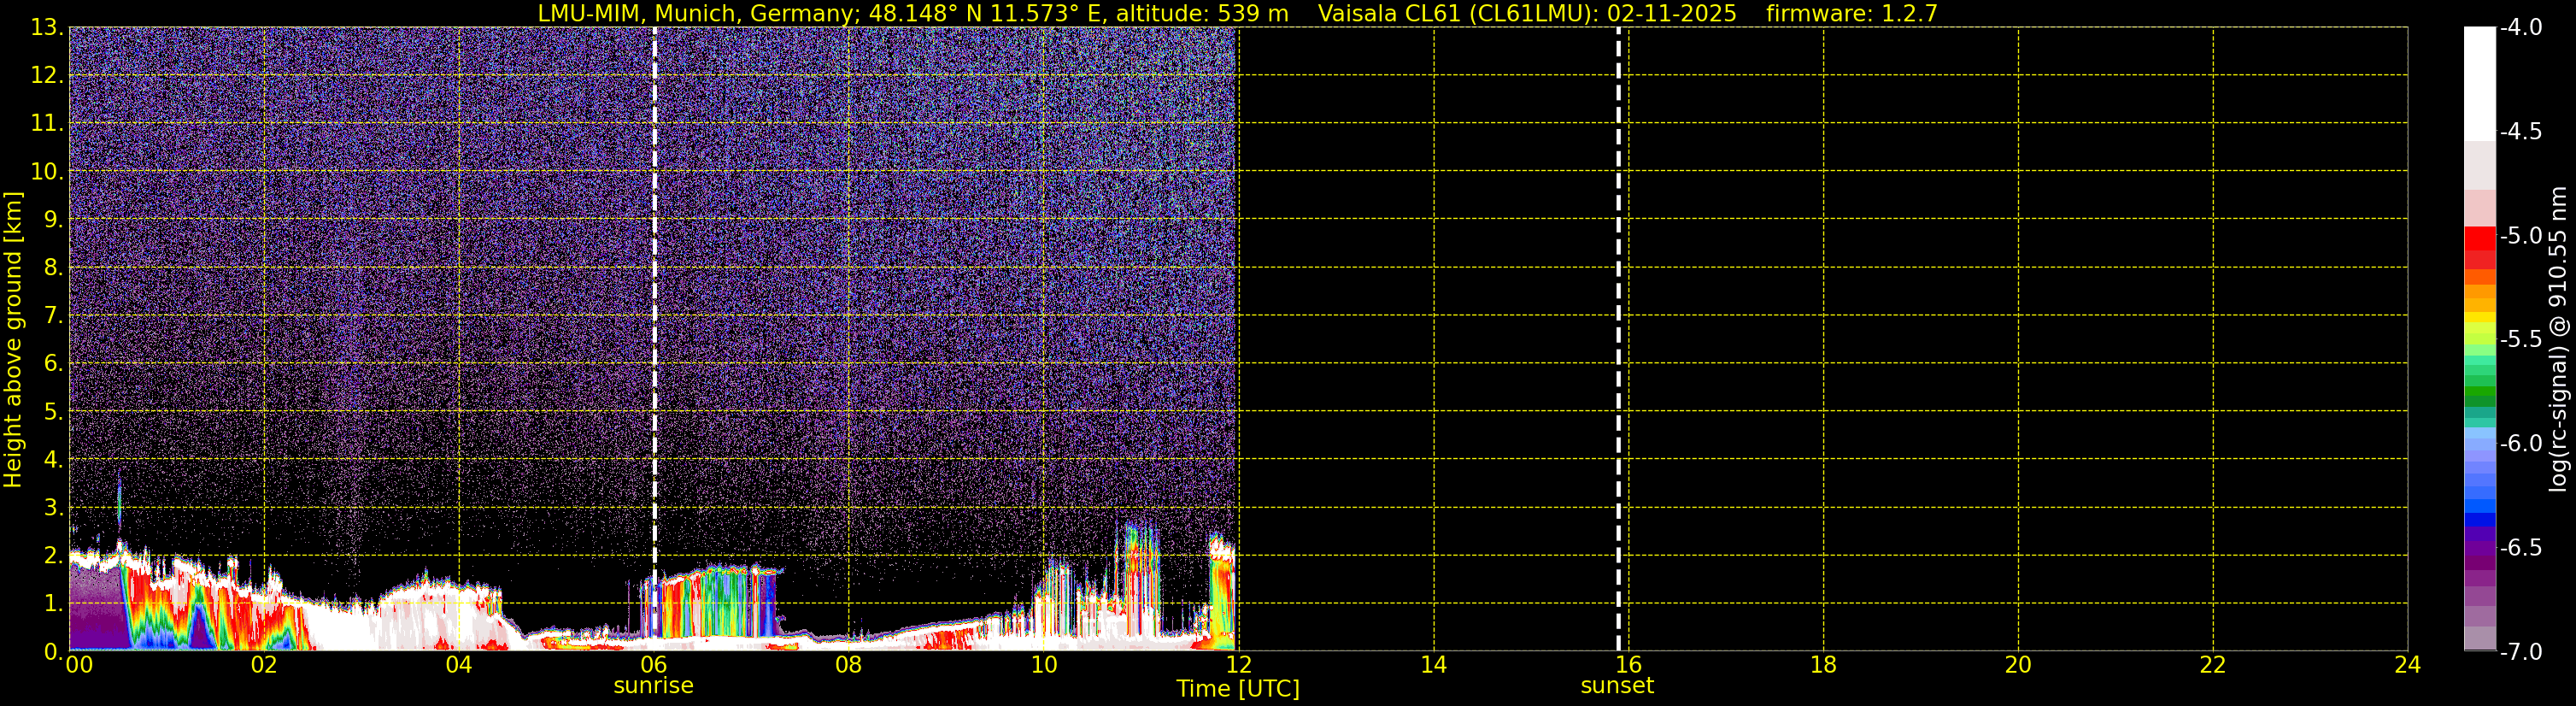Image resolution: width=2576 pixels, height=706 pixels.
Task: Click the "12." height axis tick label
Action: point(47,75)
